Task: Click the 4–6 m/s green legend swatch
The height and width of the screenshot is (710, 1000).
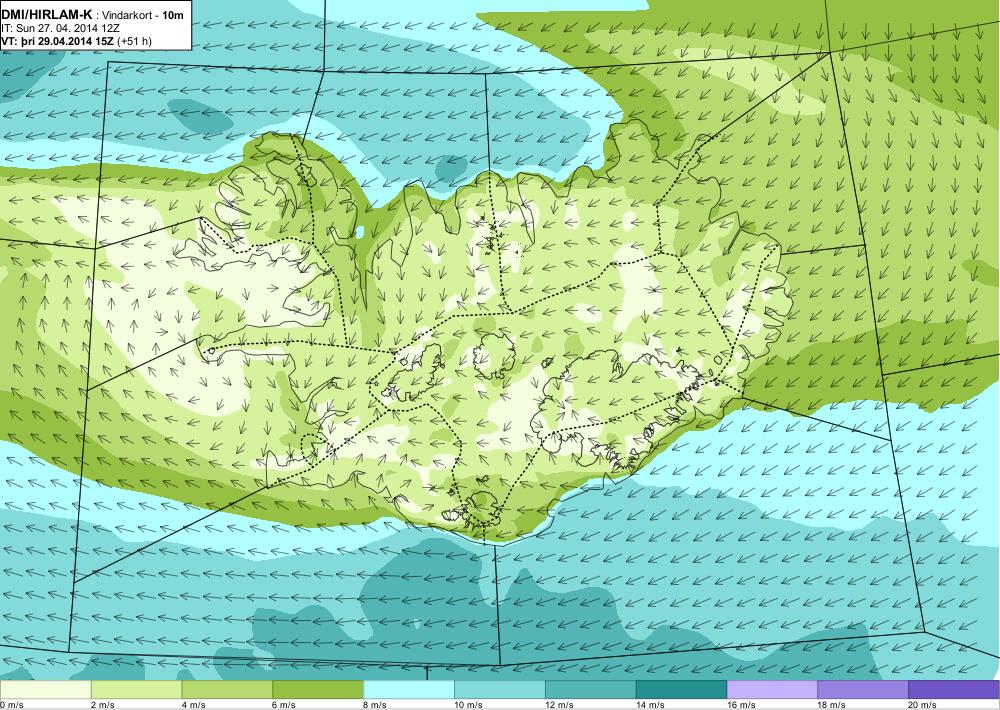Action: (227, 690)
